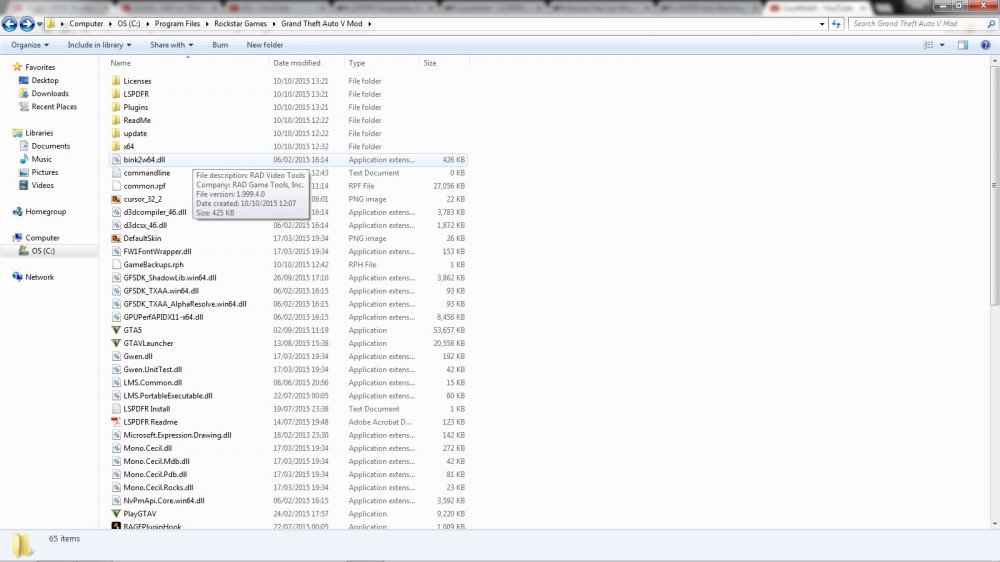
Task: Expand breadcrumb arrow after Grand Theft Auto V Mod
Action: click(x=369, y=24)
